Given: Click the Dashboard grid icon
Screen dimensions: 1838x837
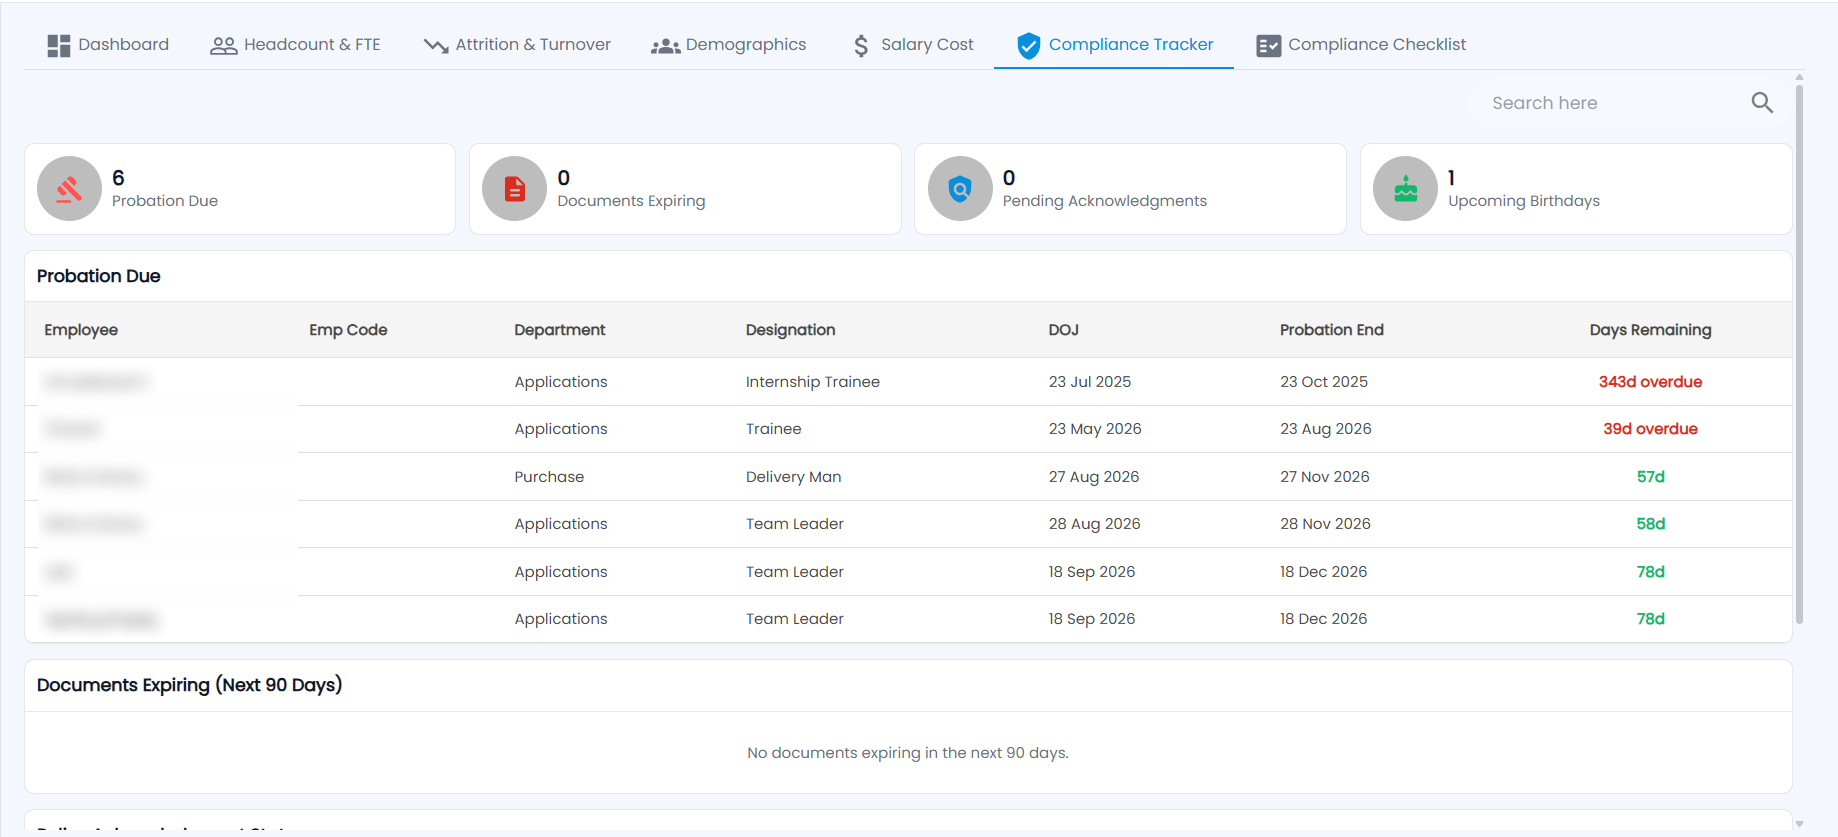Looking at the screenshot, I should tap(59, 45).
